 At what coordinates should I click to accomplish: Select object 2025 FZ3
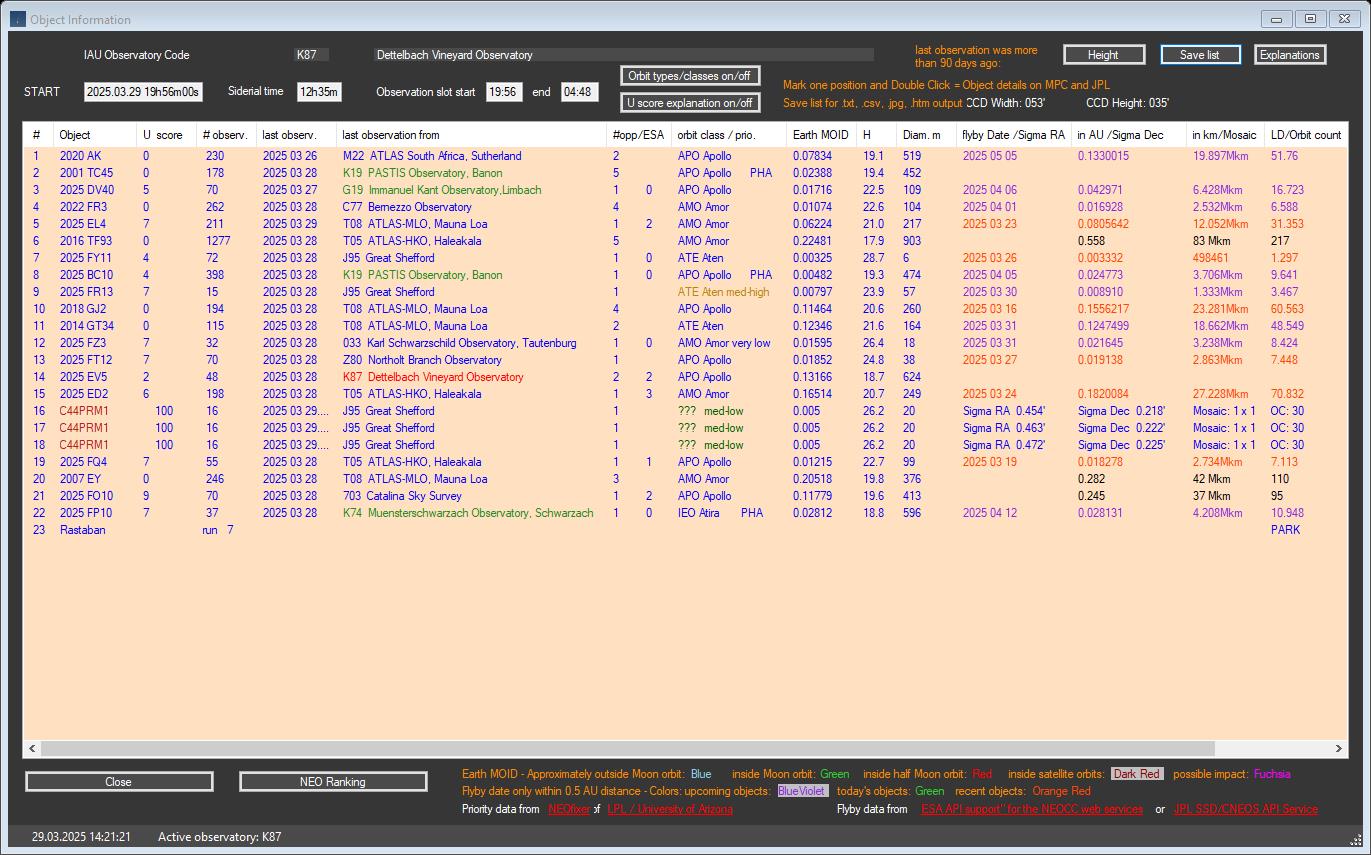click(83, 343)
